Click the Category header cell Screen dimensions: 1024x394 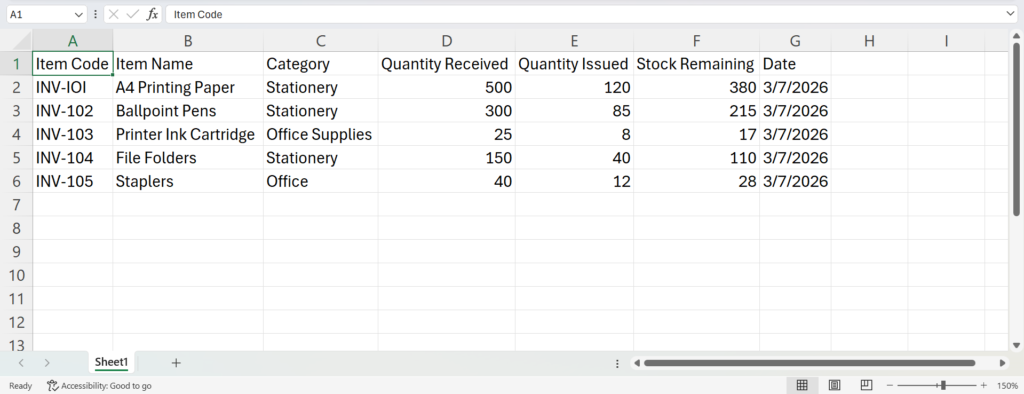tap(321, 64)
